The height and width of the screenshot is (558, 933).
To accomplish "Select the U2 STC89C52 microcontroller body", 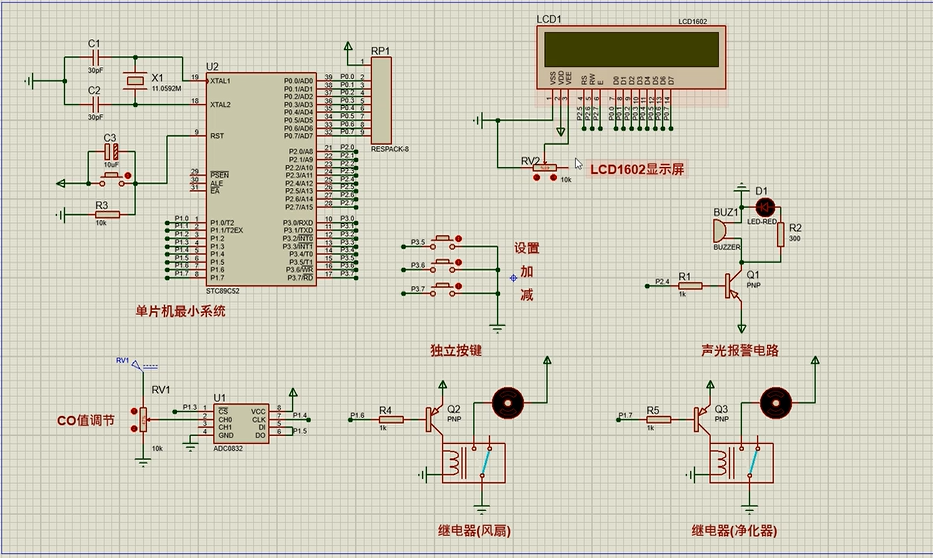I will 264,178.
